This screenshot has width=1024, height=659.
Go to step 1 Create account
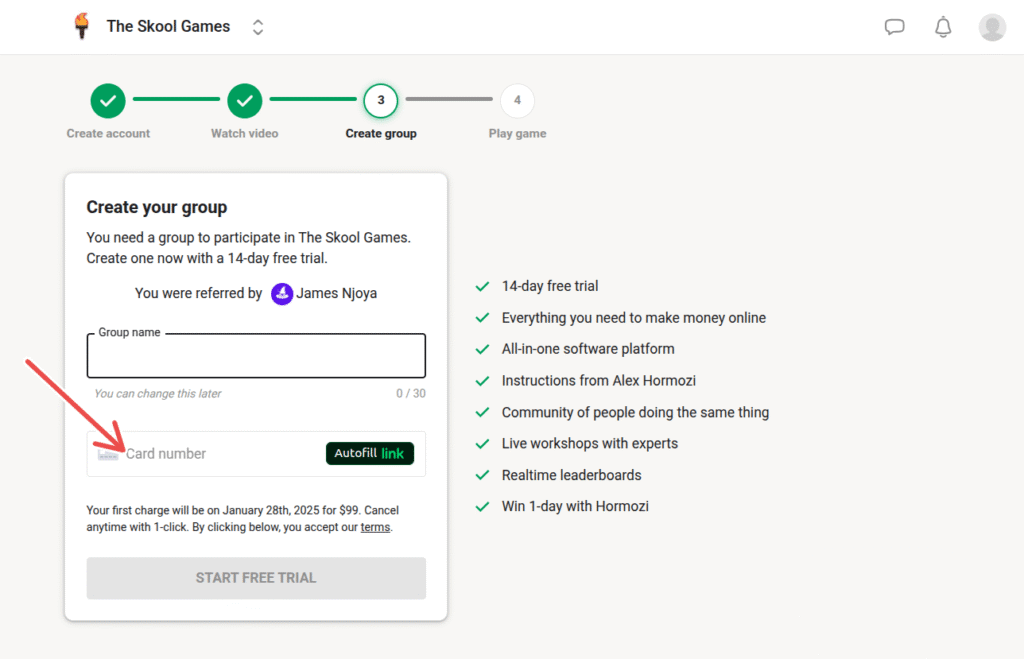(x=108, y=101)
